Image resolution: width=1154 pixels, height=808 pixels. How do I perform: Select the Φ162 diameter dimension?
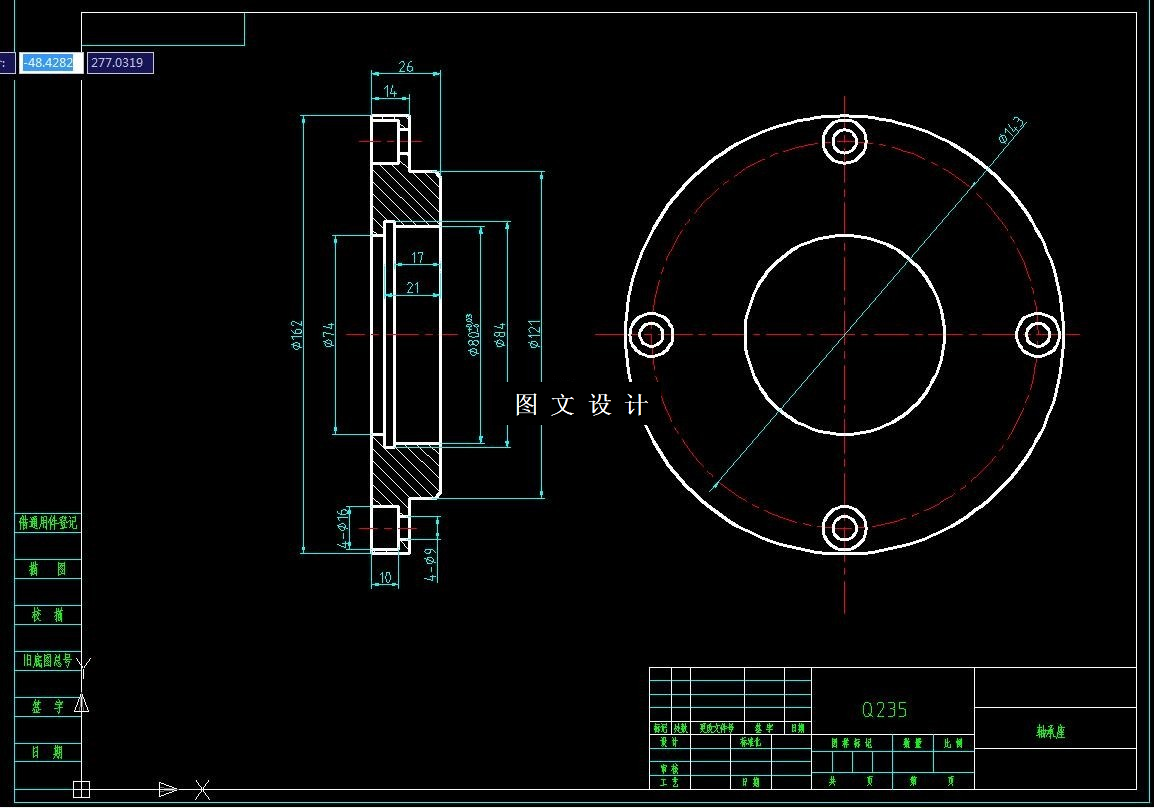(x=297, y=335)
